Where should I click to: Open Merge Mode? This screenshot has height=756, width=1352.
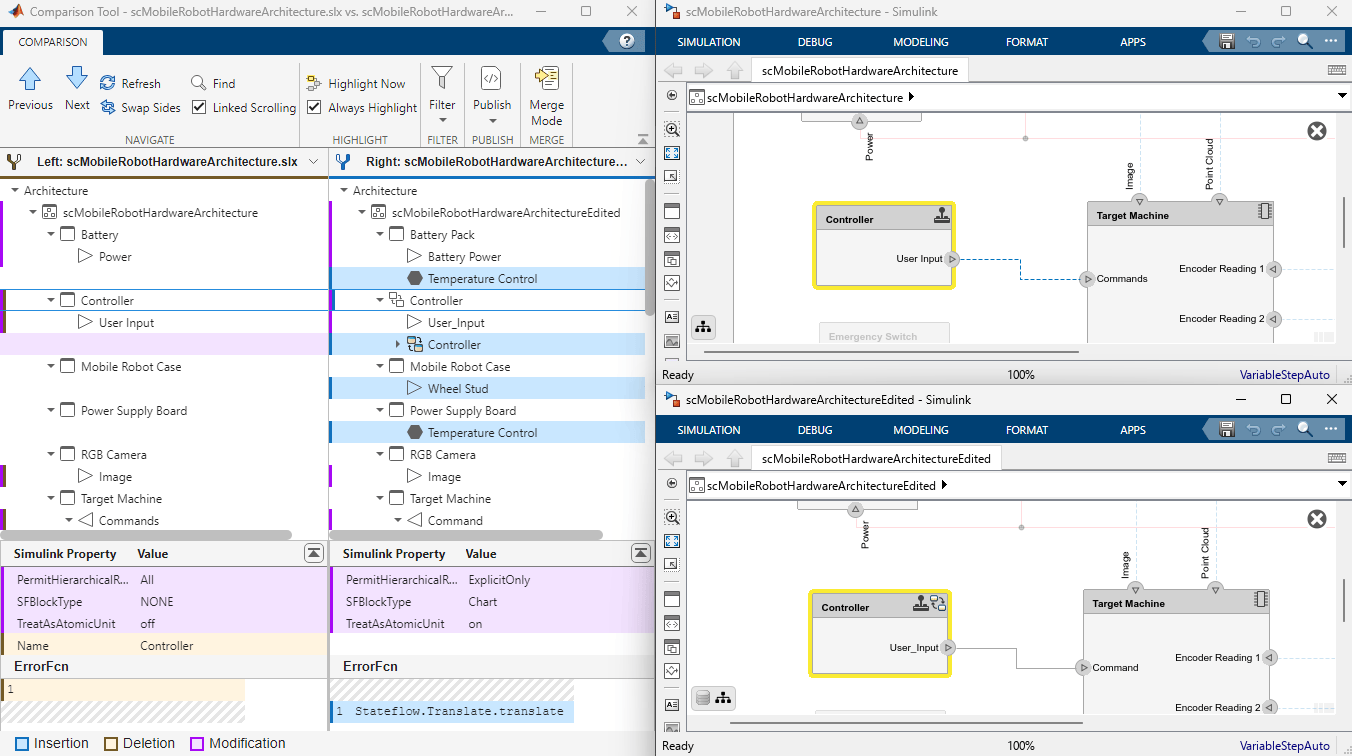tap(546, 95)
